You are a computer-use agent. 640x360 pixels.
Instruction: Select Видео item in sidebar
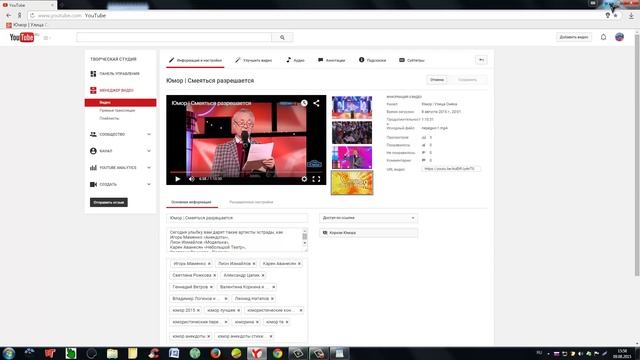click(x=120, y=102)
